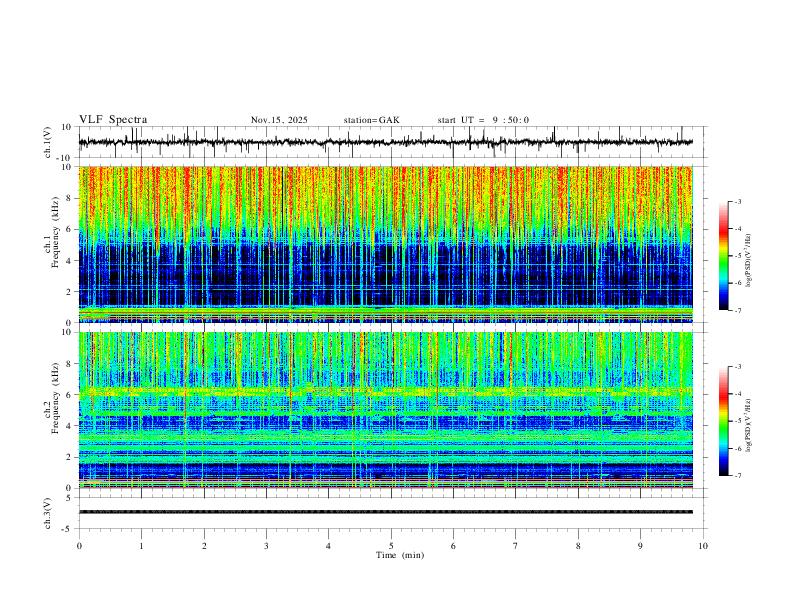Click the ch.2 Frequency (kHz) axis label

(x=52, y=398)
